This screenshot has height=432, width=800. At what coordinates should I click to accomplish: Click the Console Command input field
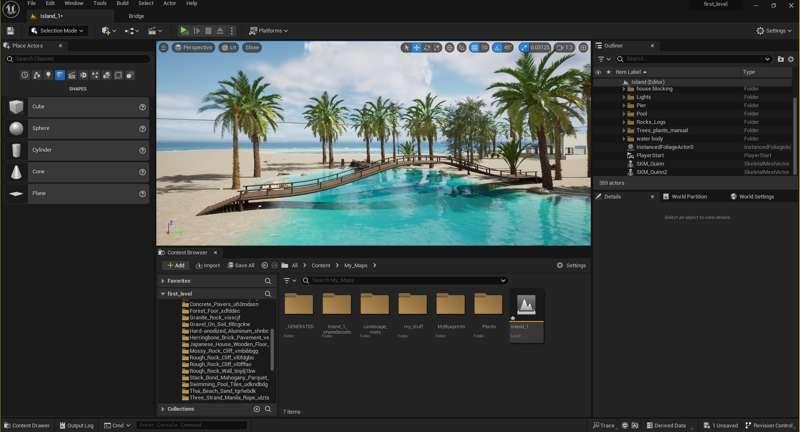192,425
